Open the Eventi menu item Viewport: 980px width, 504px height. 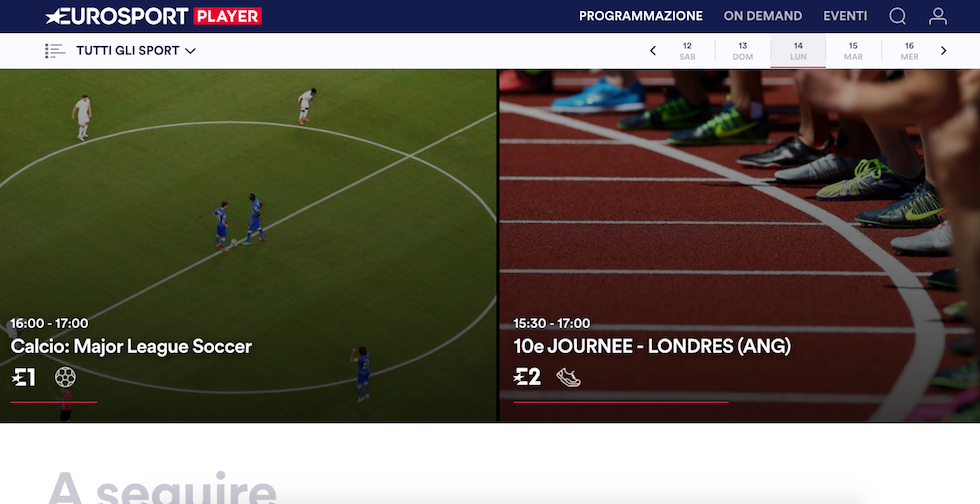tap(845, 16)
